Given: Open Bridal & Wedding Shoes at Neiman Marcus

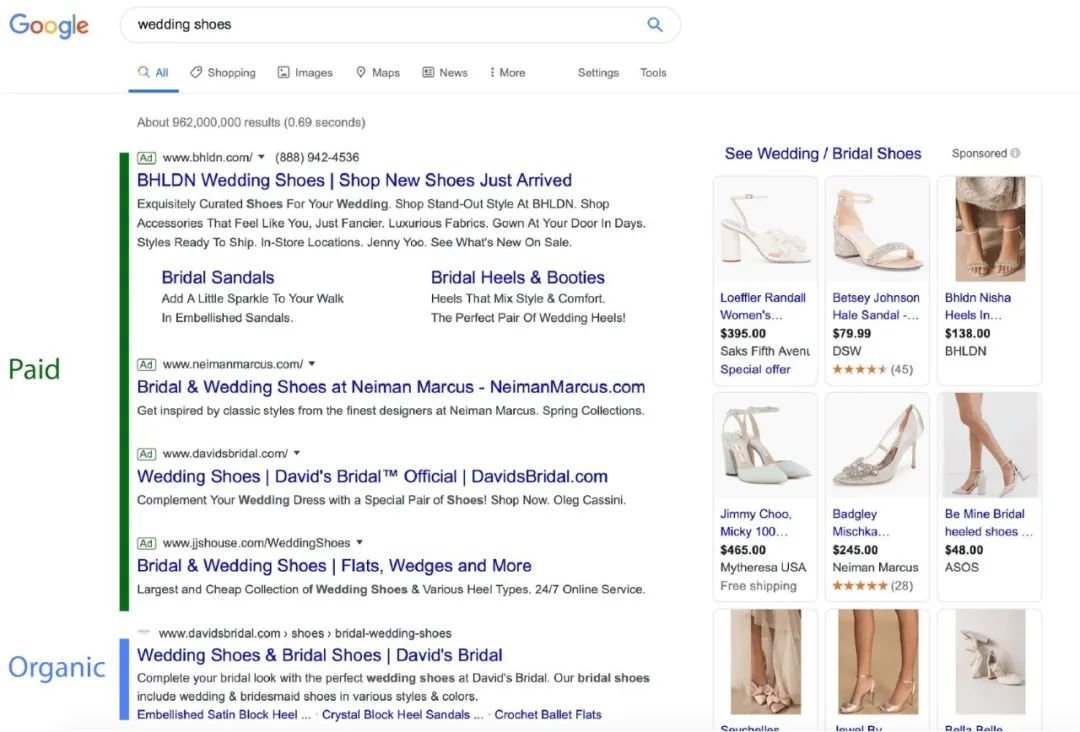Looking at the screenshot, I should click(x=391, y=387).
